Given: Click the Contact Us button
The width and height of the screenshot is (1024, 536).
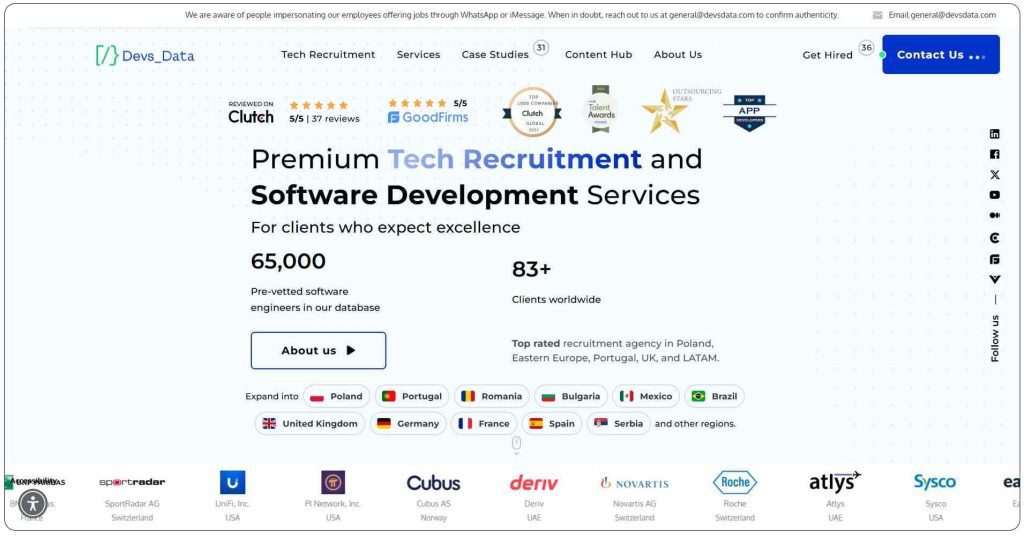Looking at the screenshot, I should (940, 54).
